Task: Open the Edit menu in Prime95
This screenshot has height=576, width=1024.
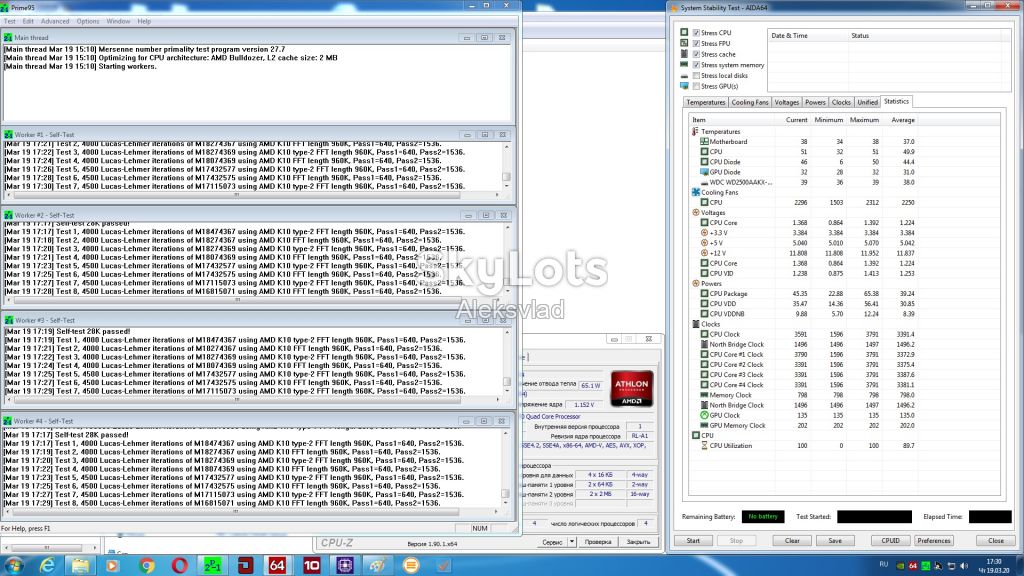Action: [28, 21]
